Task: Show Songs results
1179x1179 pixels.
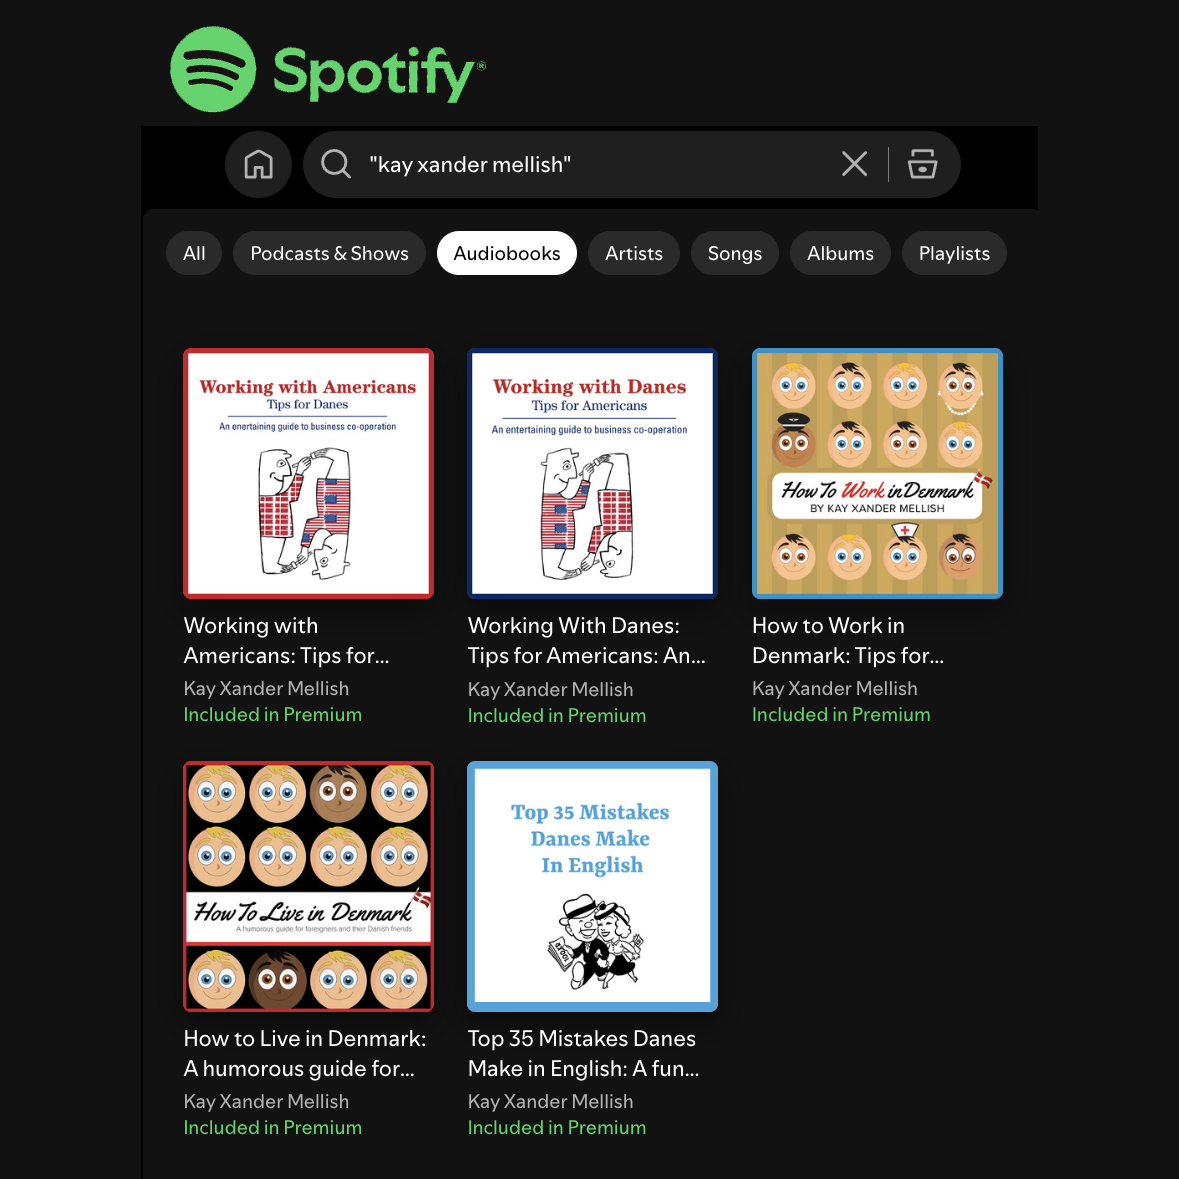Action: coord(735,253)
